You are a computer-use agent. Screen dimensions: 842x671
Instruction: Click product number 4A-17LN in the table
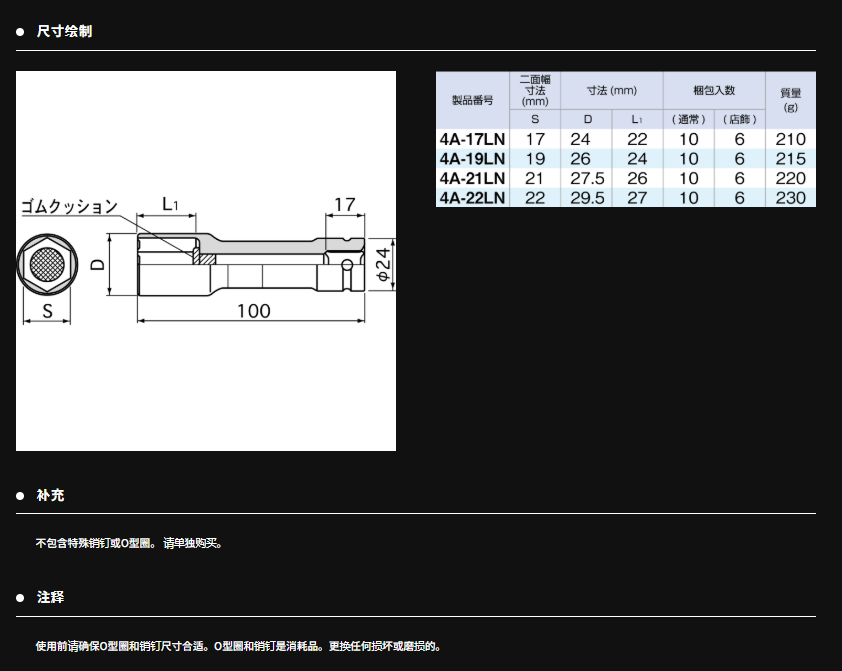pos(472,140)
